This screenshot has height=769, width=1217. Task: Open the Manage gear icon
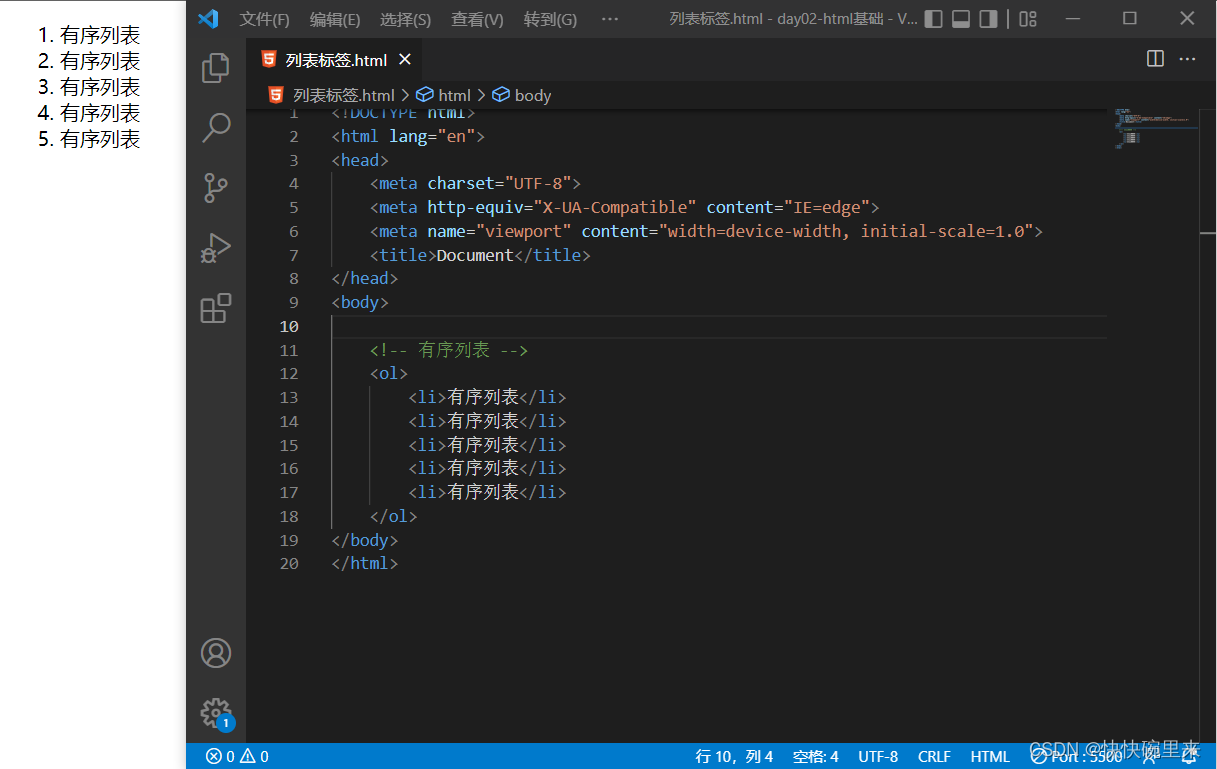coord(216,712)
